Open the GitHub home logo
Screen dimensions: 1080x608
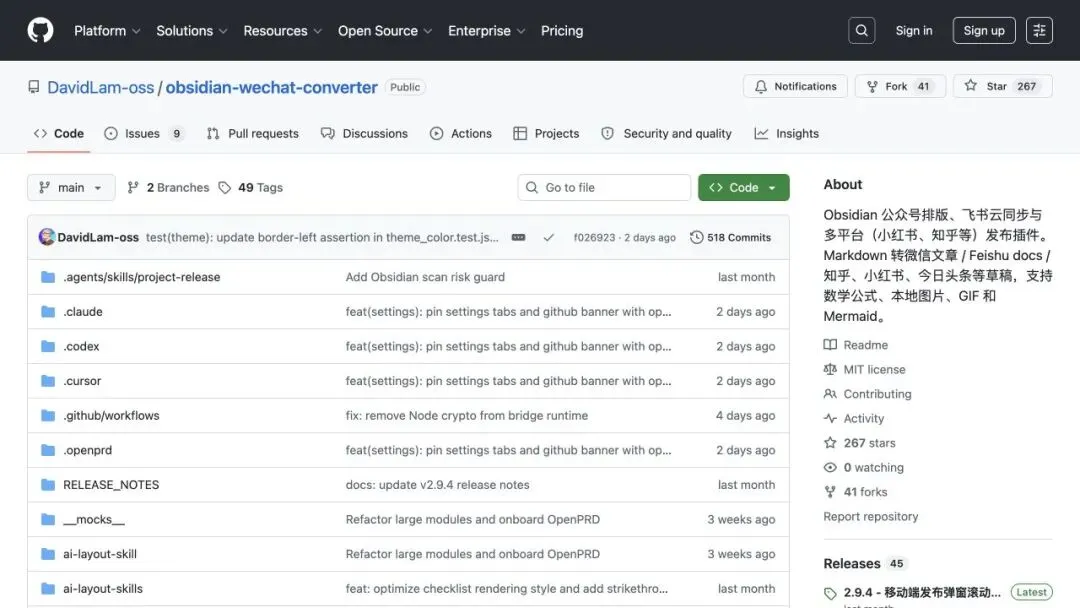coord(40,30)
